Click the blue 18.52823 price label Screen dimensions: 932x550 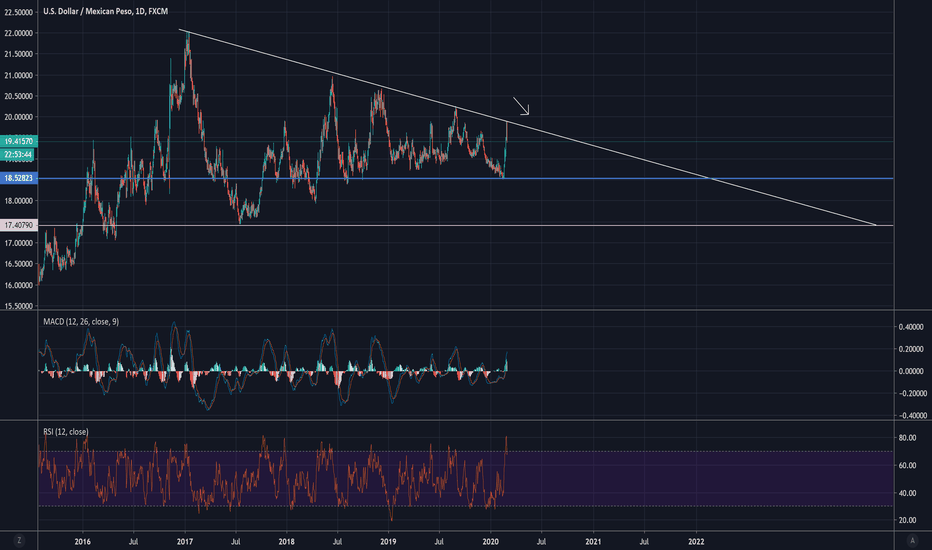click(20, 178)
